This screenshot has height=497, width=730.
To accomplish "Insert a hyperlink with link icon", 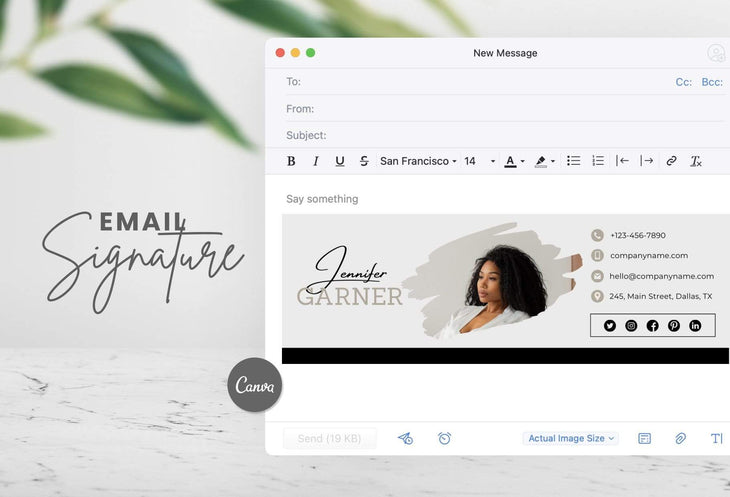I will [x=671, y=161].
